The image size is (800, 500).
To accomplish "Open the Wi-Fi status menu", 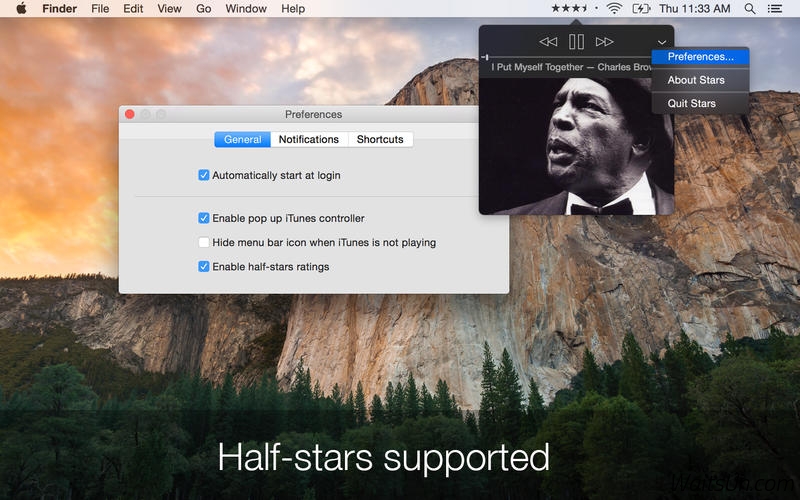I will [x=614, y=9].
